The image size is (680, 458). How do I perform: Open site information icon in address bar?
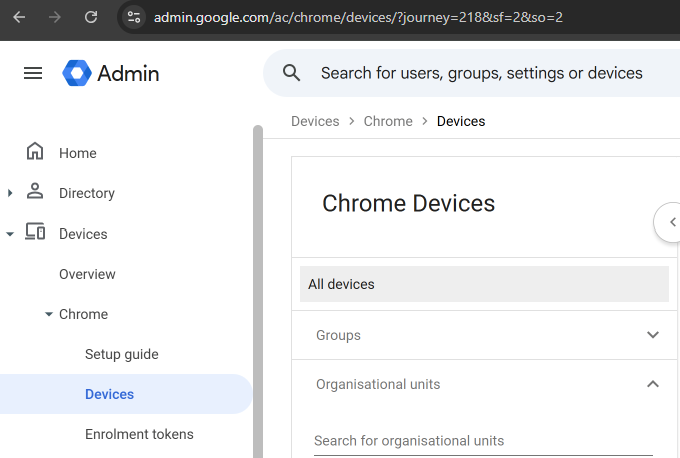tap(135, 17)
